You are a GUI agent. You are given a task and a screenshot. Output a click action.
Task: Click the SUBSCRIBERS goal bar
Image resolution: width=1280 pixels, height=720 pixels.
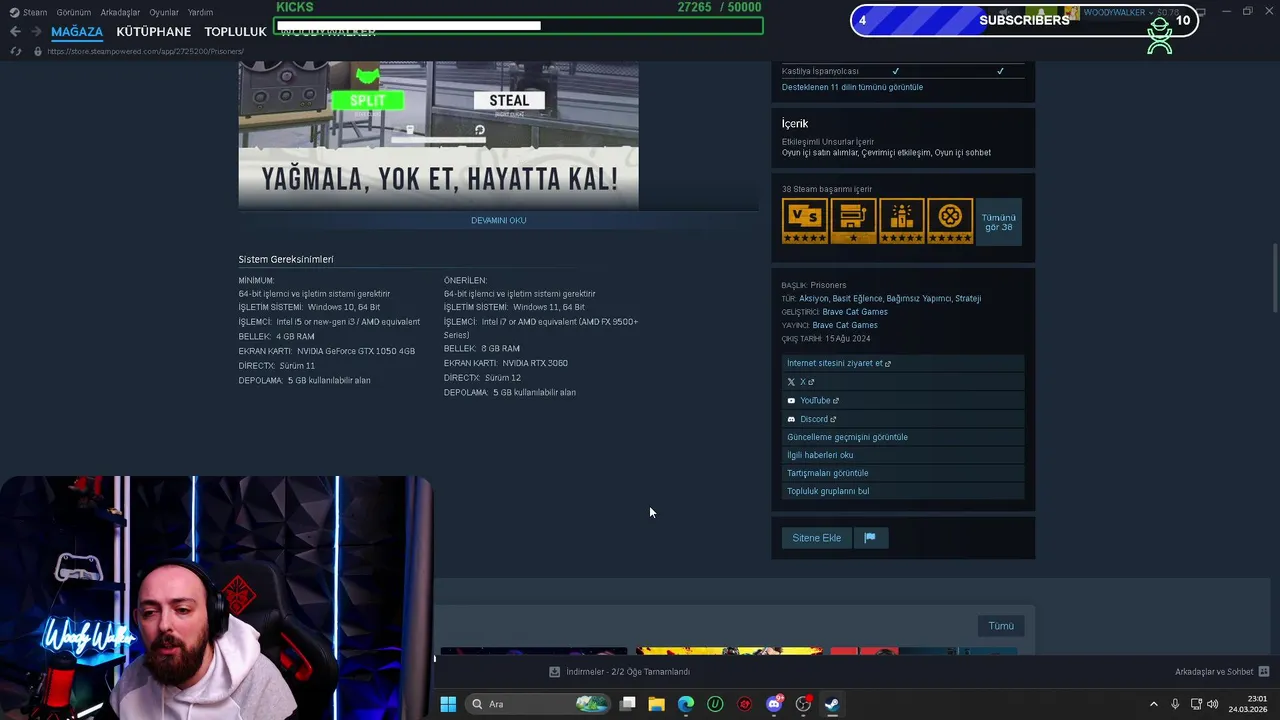click(1024, 20)
